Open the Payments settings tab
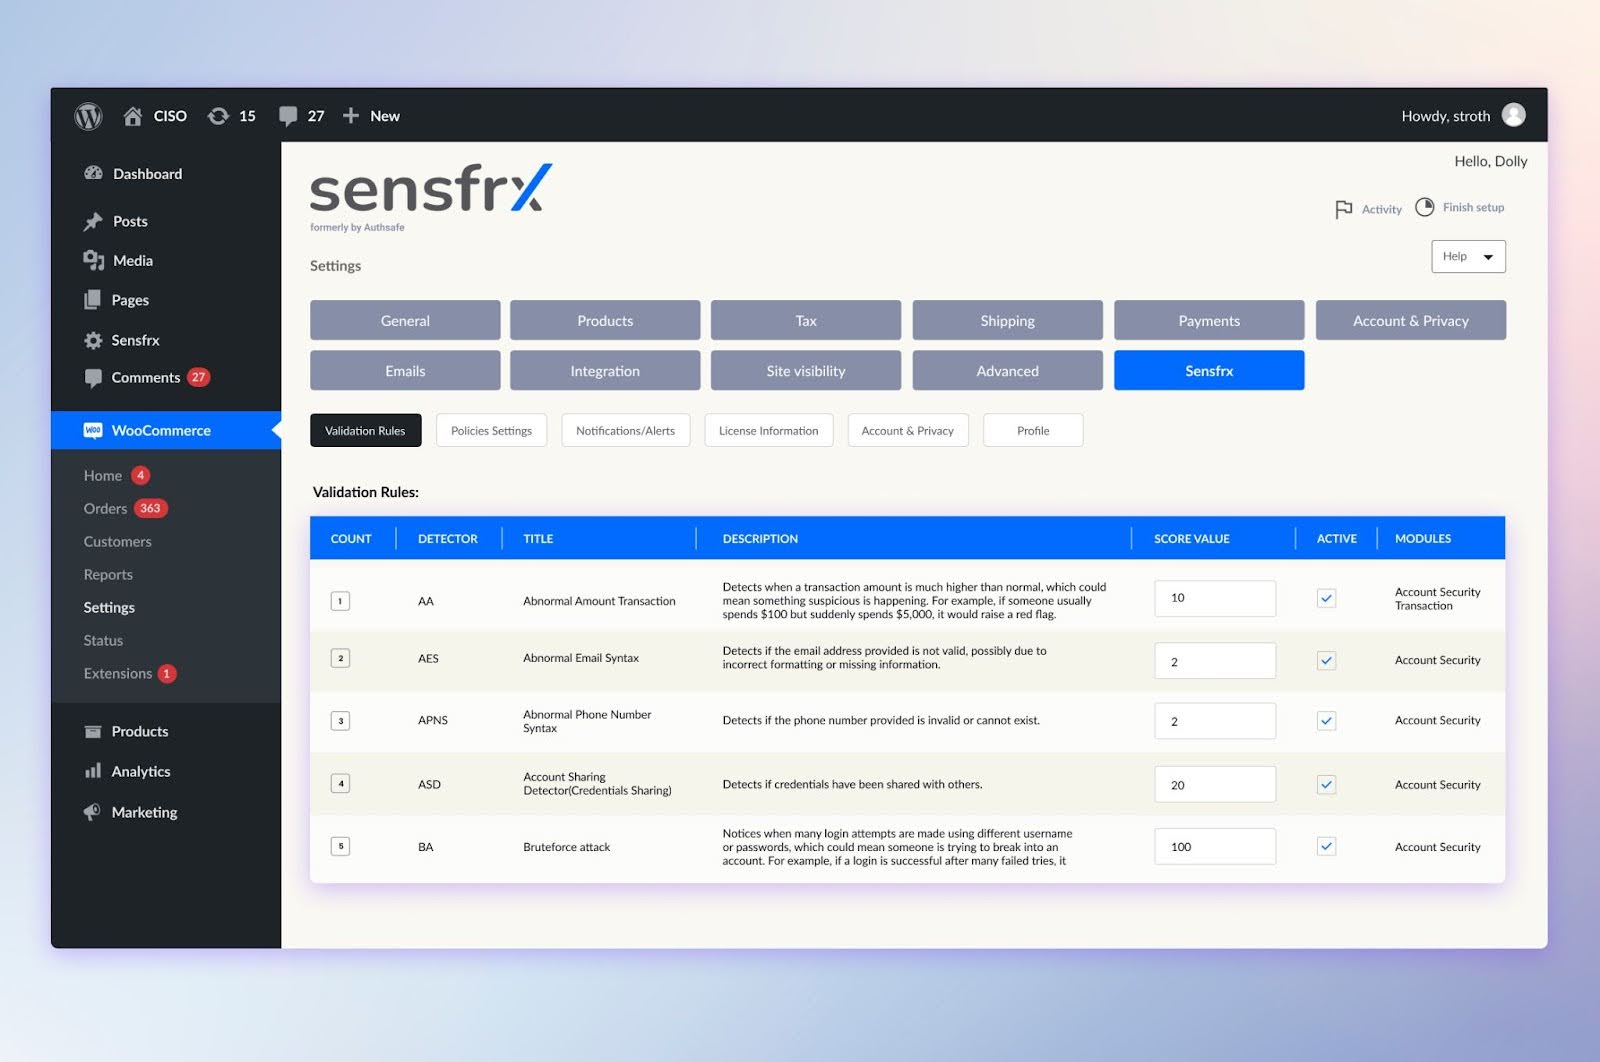1600x1062 pixels. click(1208, 320)
